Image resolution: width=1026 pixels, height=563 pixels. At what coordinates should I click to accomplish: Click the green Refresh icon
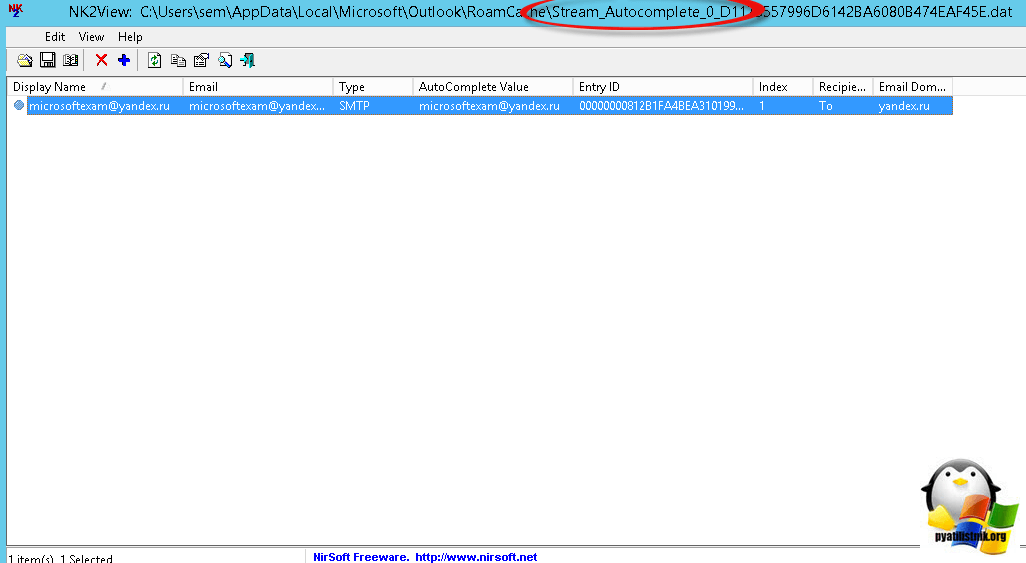coord(154,61)
